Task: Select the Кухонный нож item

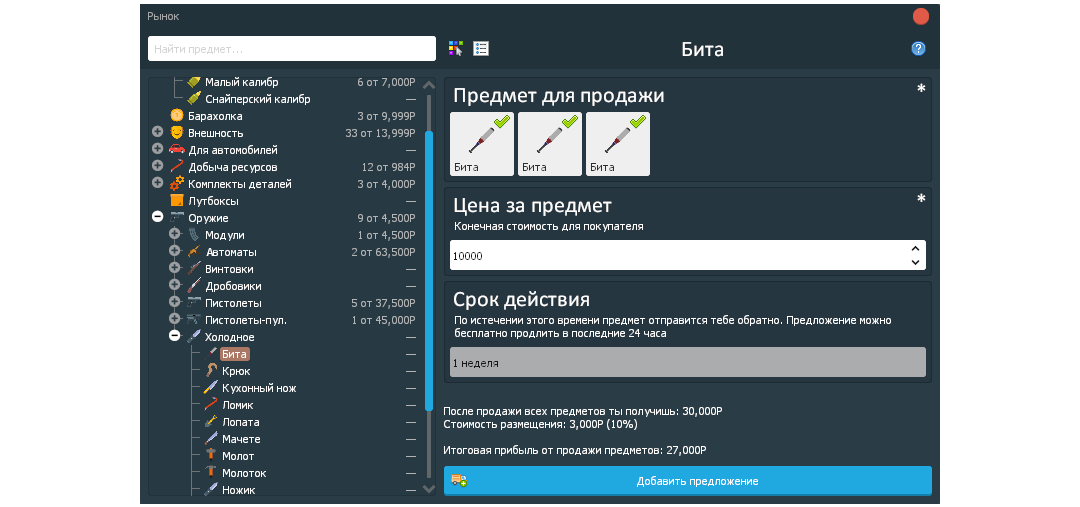Action: [x=258, y=388]
